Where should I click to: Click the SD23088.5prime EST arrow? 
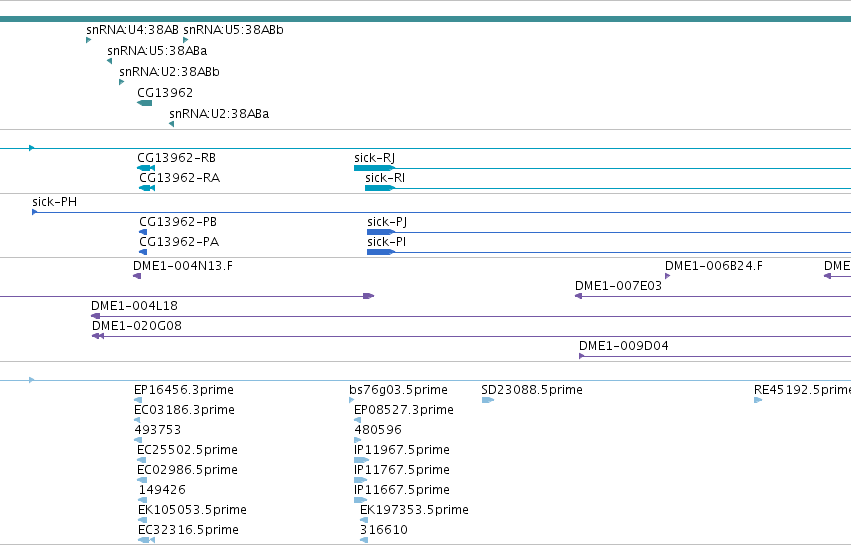tap(488, 400)
